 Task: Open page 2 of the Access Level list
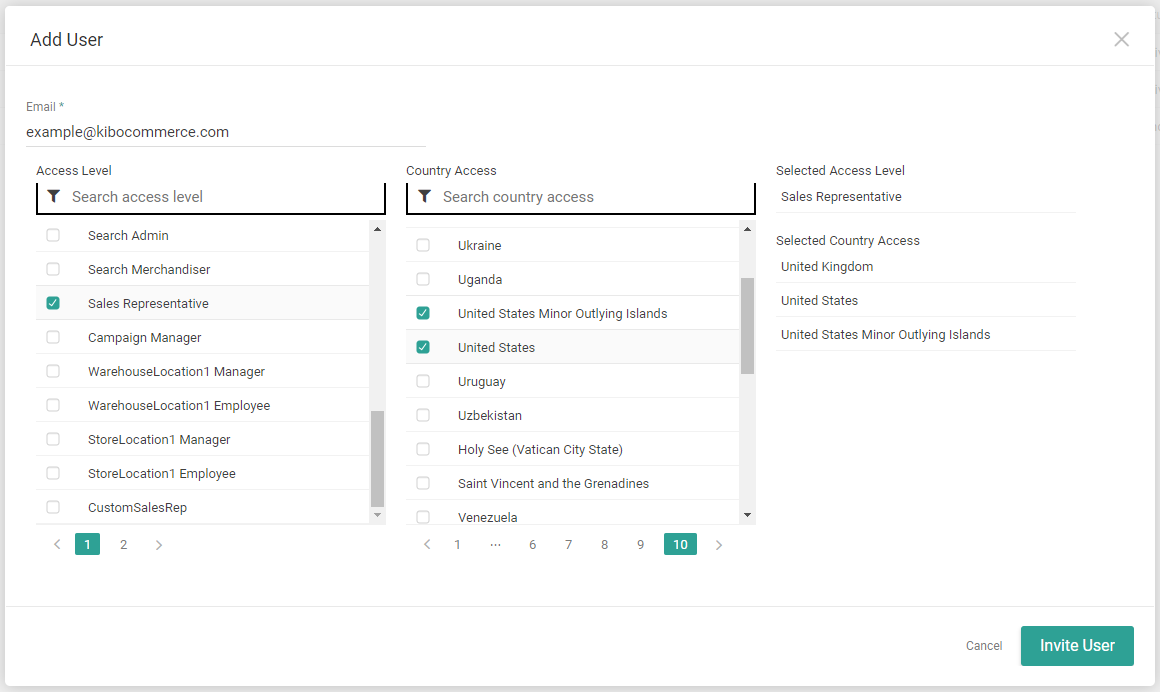(123, 544)
